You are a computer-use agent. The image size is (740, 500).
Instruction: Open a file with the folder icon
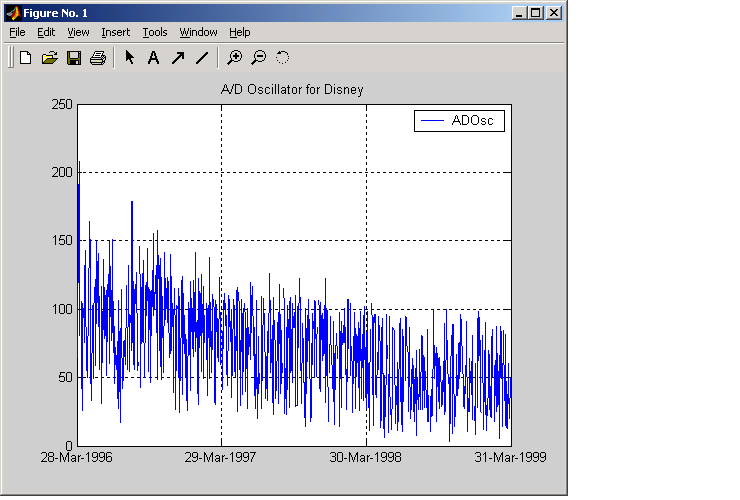point(50,58)
